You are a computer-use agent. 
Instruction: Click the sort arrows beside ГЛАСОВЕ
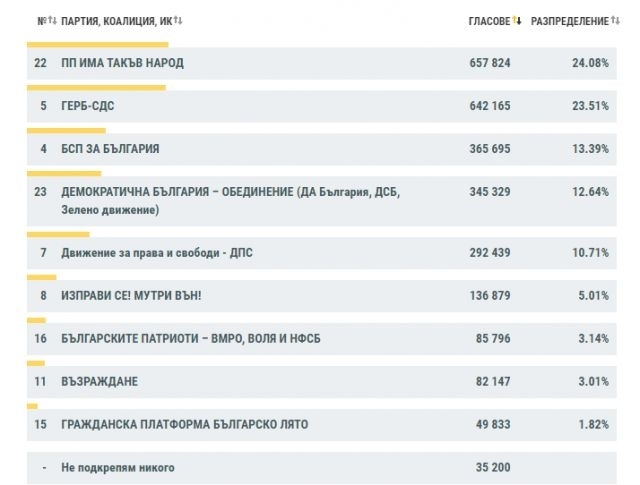coord(517,21)
